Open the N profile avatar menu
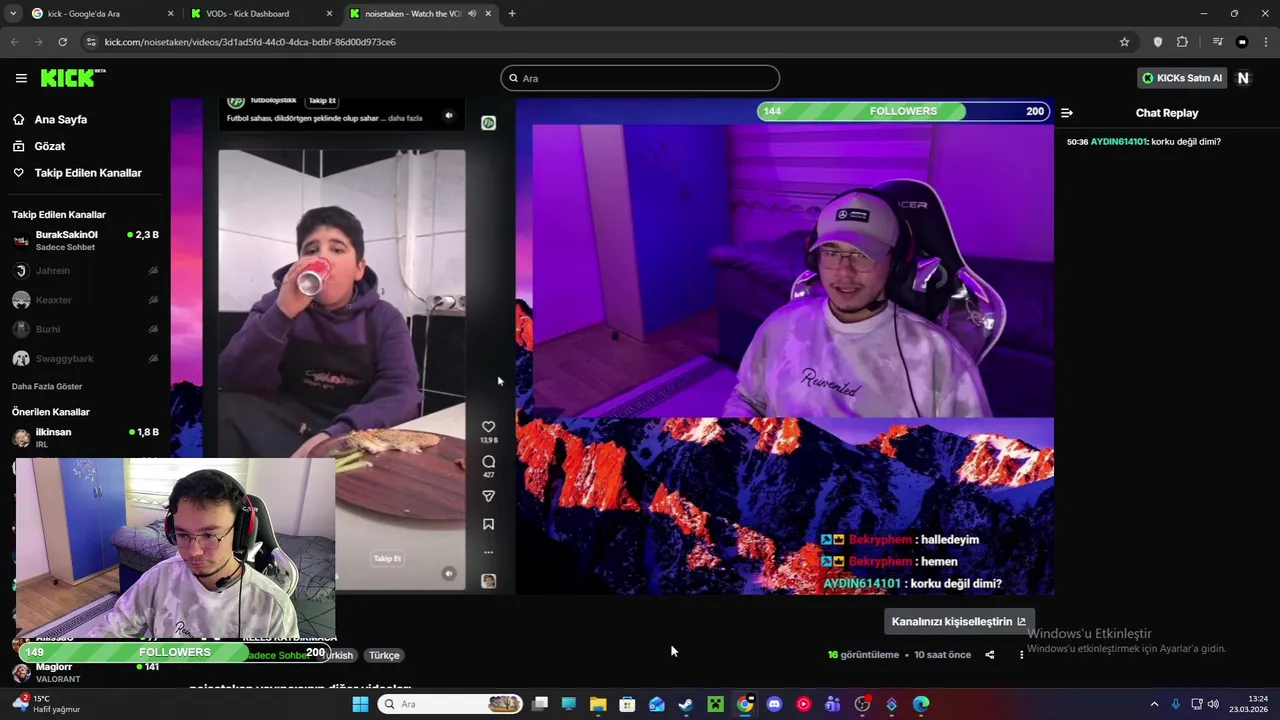Screen dimensions: 1280x720 coord(1243,78)
